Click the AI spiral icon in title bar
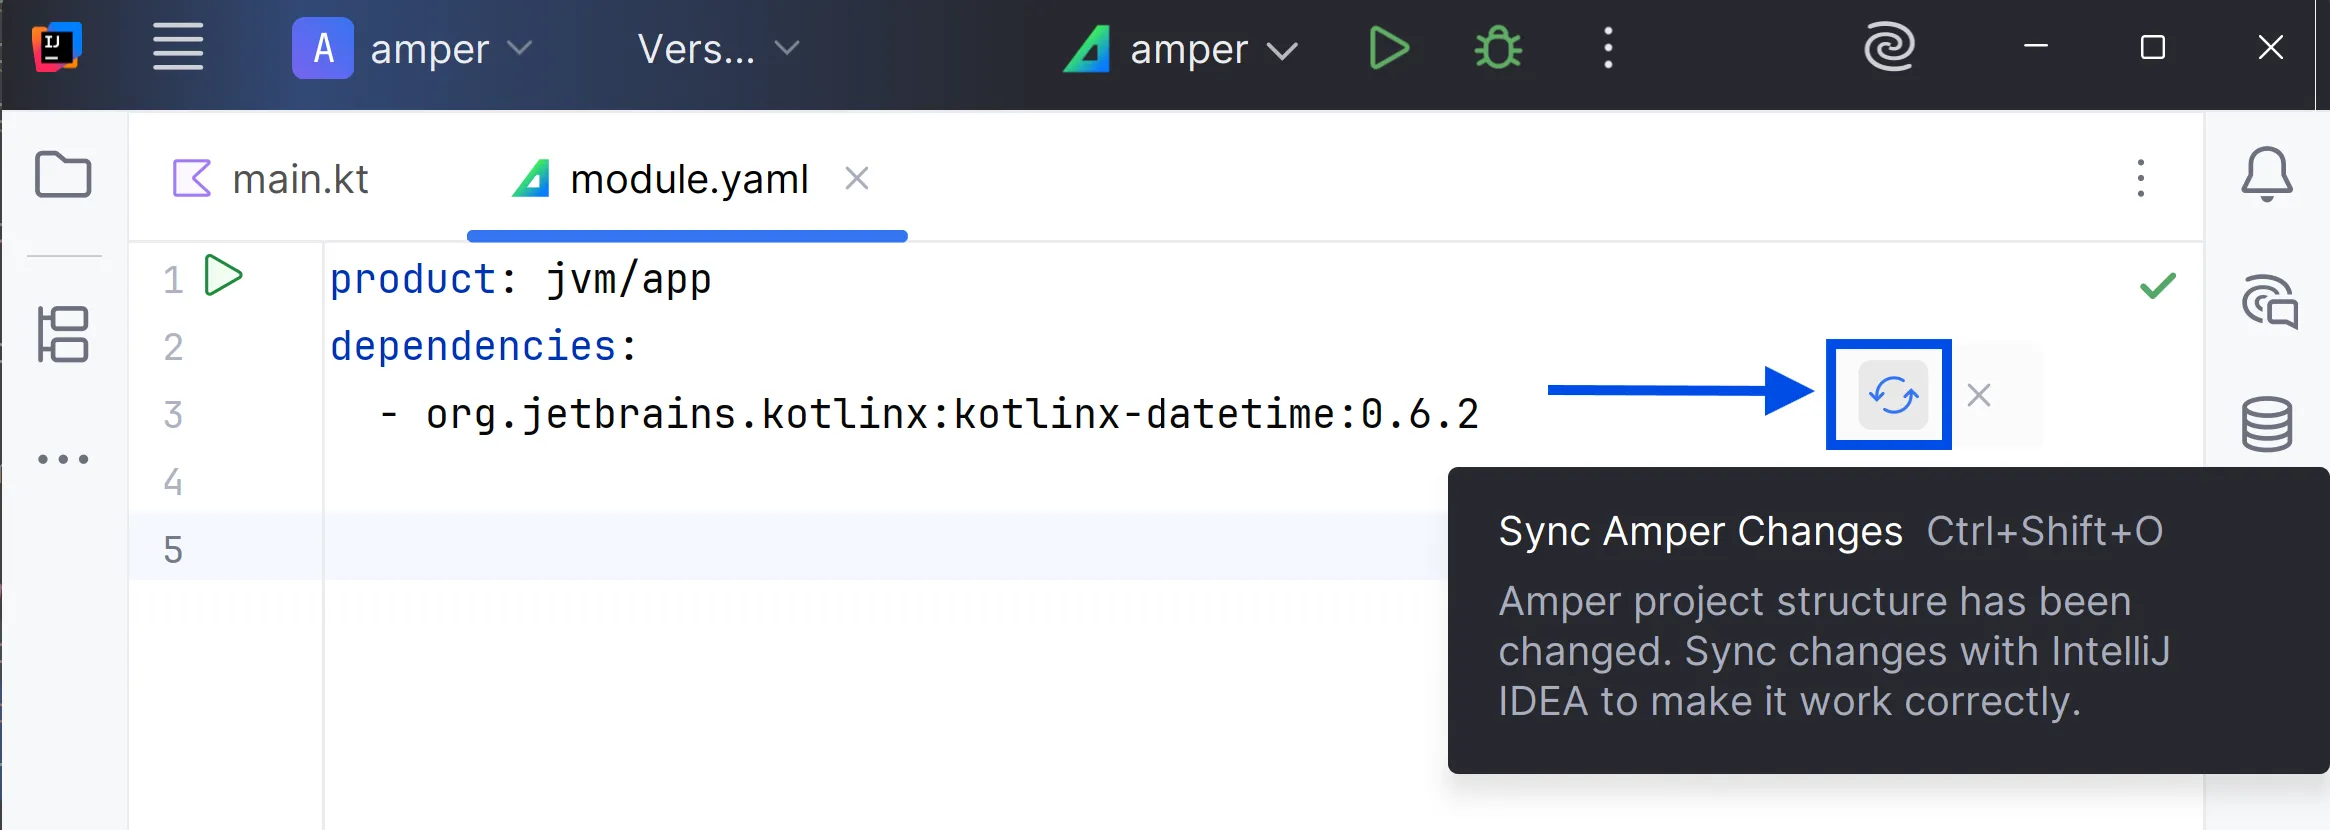The width and height of the screenshot is (2330, 830). [1888, 48]
